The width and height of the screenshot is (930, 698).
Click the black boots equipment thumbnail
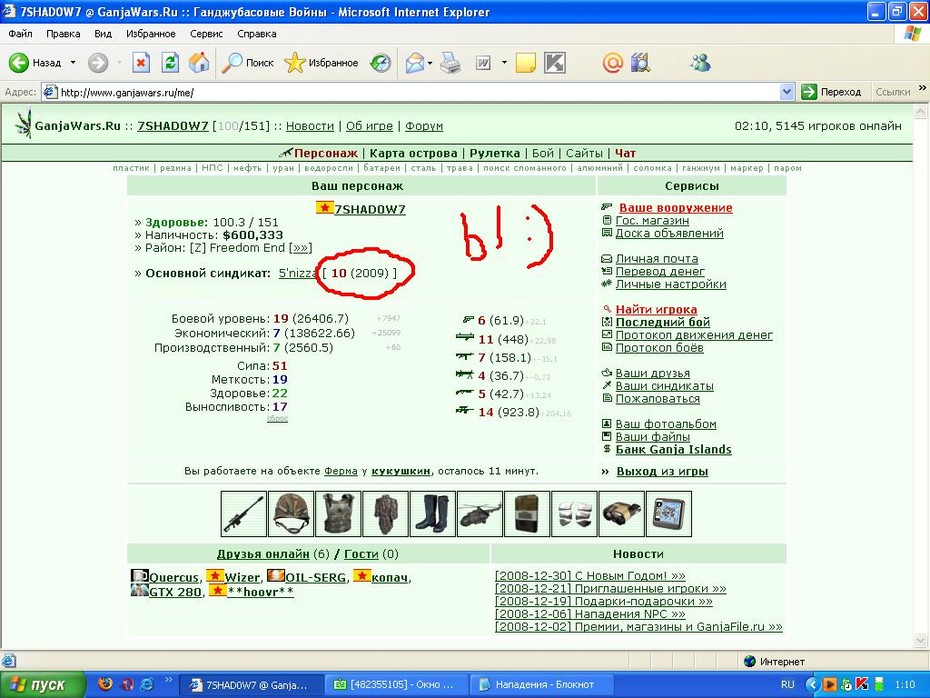coord(432,514)
